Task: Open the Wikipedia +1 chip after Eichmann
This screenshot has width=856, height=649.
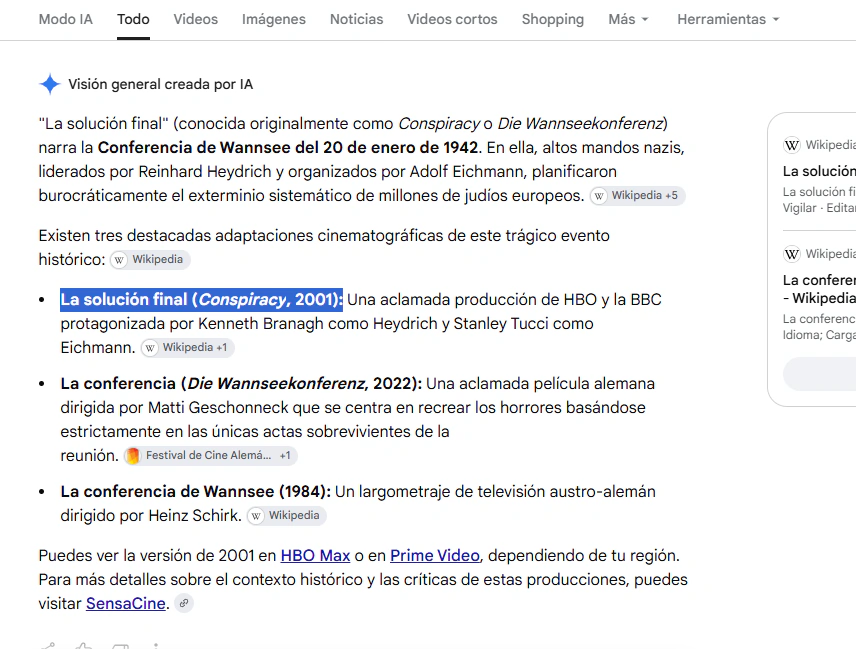Action: click(x=187, y=348)
